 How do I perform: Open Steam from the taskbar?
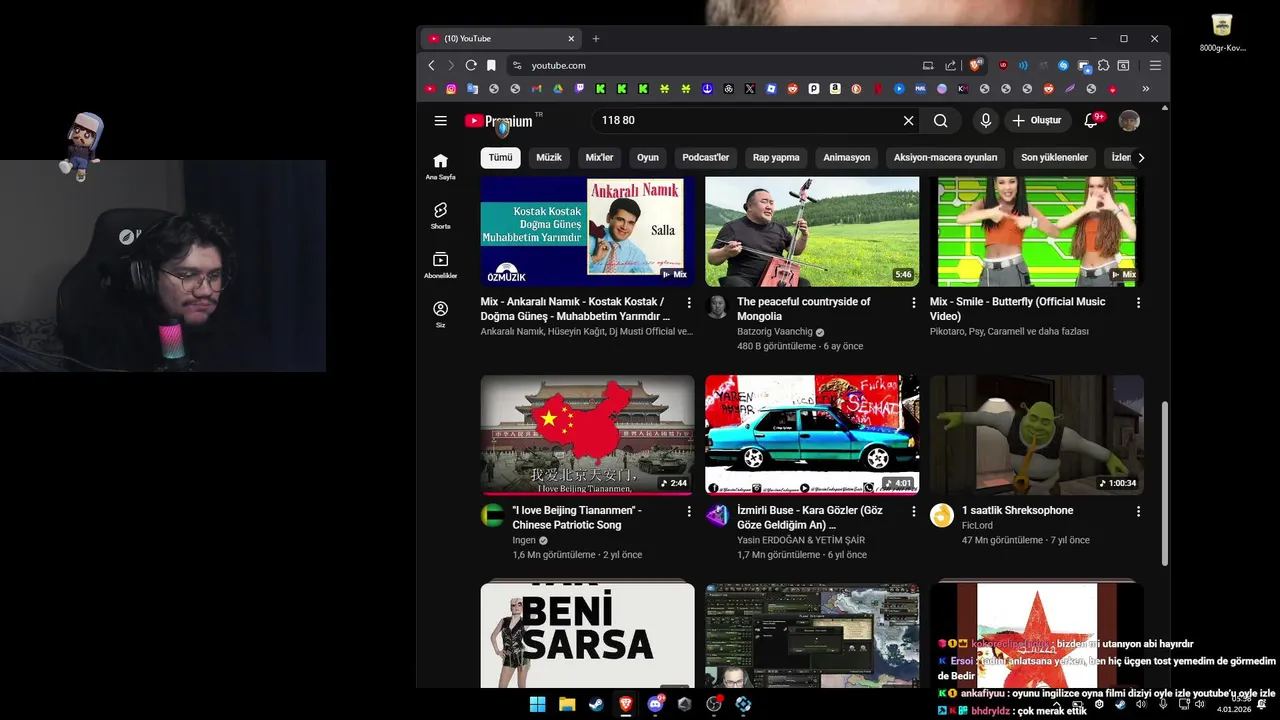point(596,704)
